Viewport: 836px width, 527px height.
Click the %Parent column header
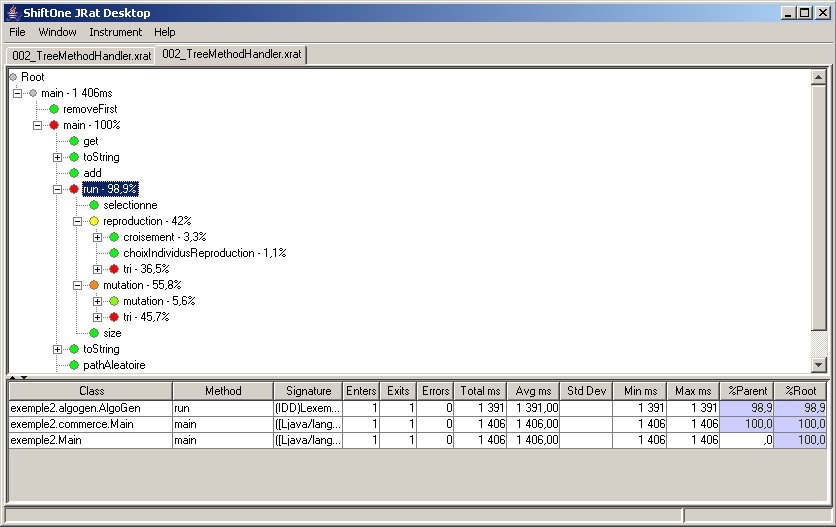tap(745, 391)
